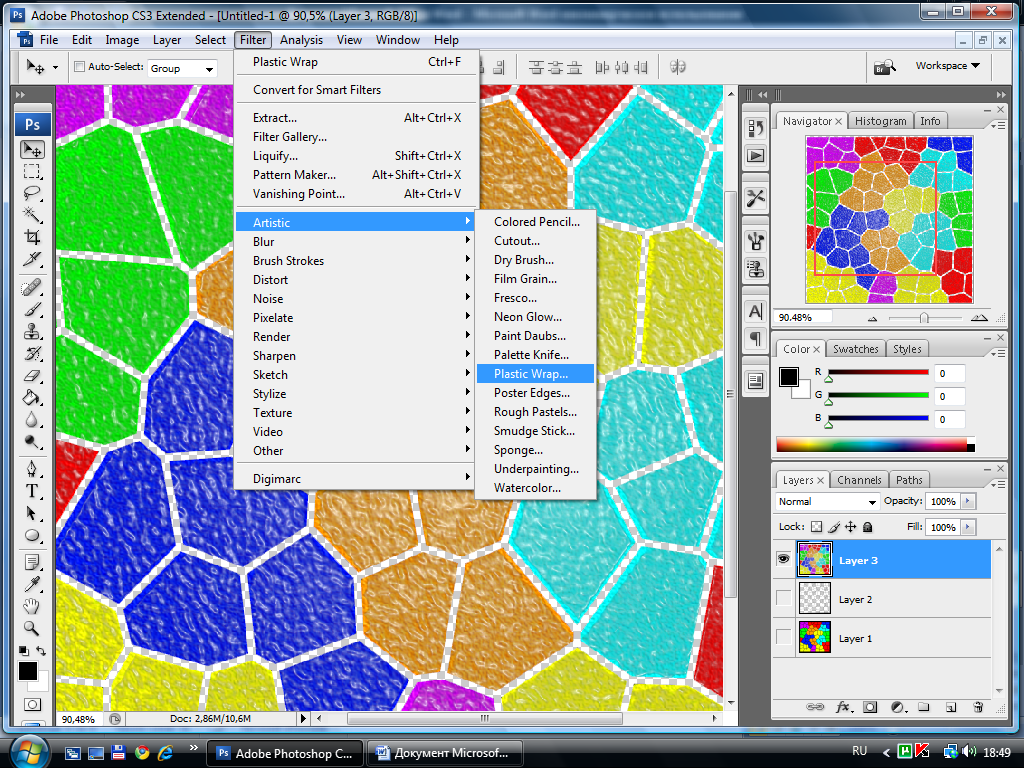Switch to the Microsoft Word taskbar button
The image size is (1024, 768).
pos(445,753)
